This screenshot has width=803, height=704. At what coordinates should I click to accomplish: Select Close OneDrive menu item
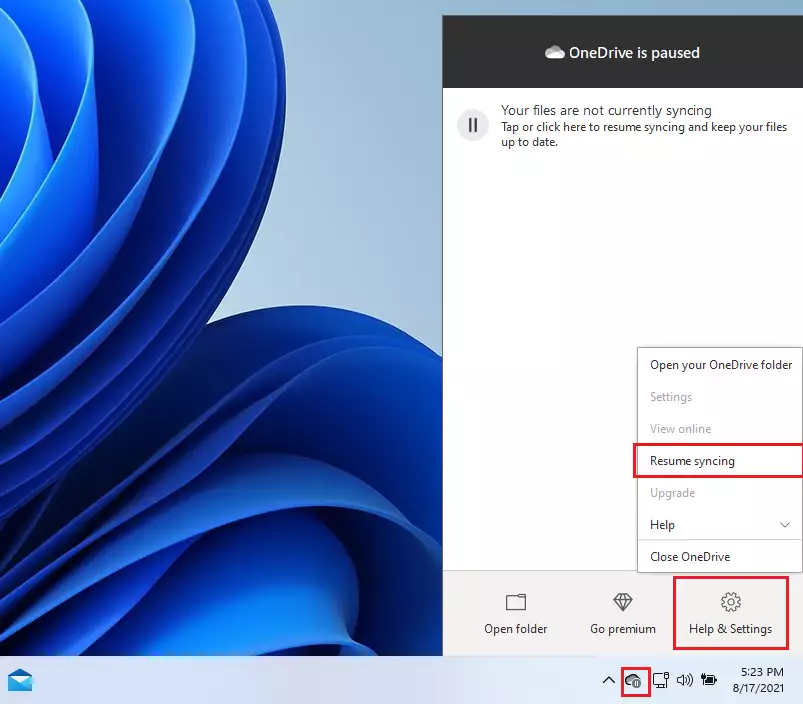click(720, 557)
